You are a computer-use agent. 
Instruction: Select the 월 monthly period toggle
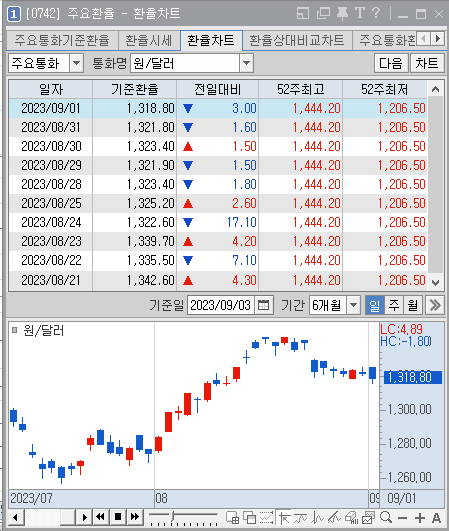pos(412,305)
